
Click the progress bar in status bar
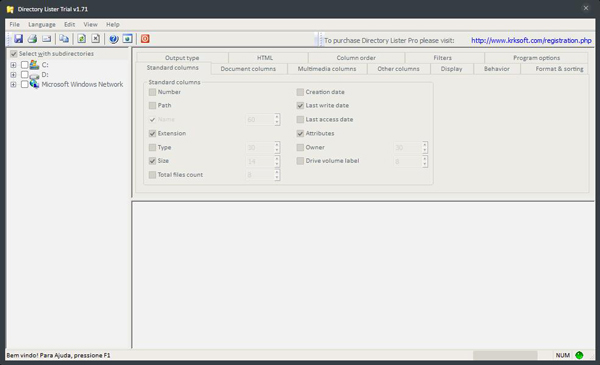click(505, 355)
